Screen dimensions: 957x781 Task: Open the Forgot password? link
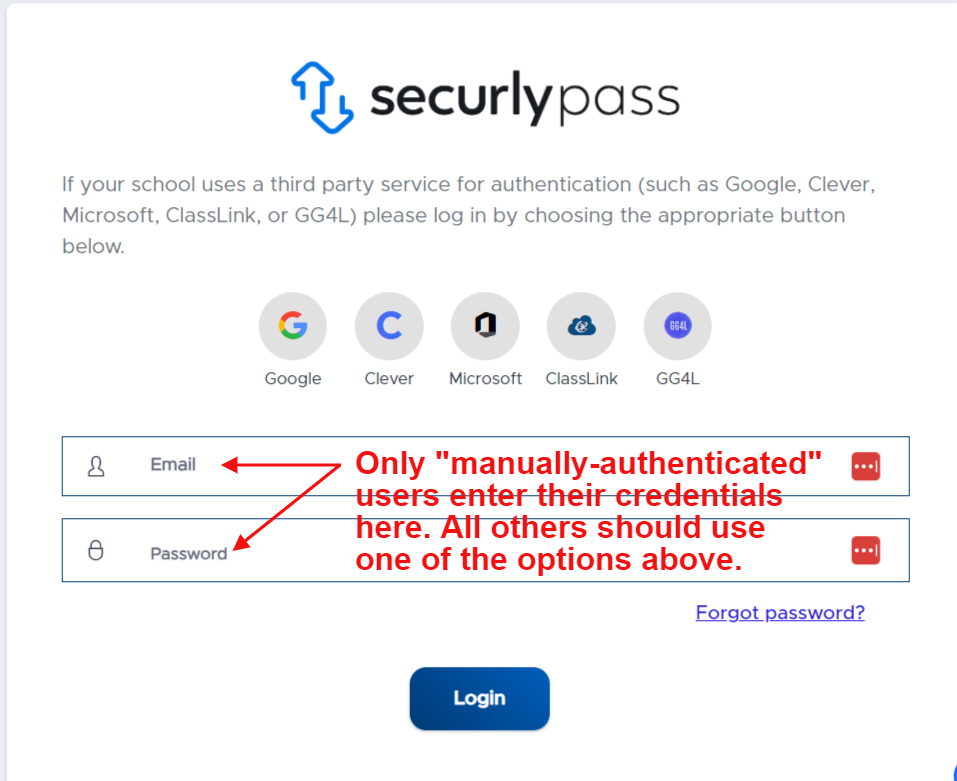click(780, 613)
